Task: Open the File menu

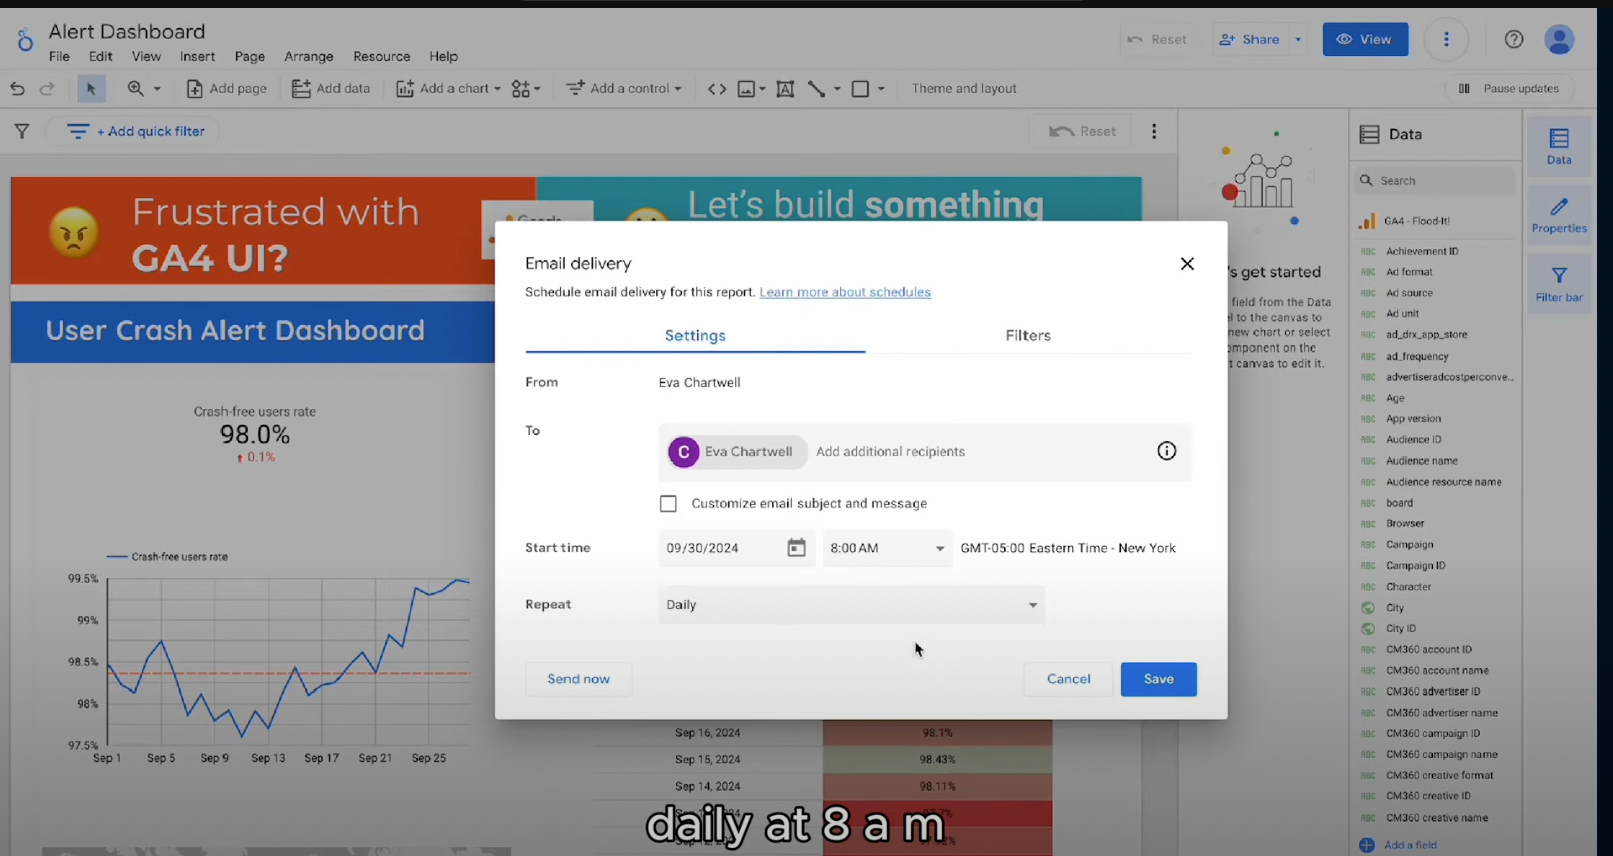Action: pyautogui.click(x=60, y=57)
